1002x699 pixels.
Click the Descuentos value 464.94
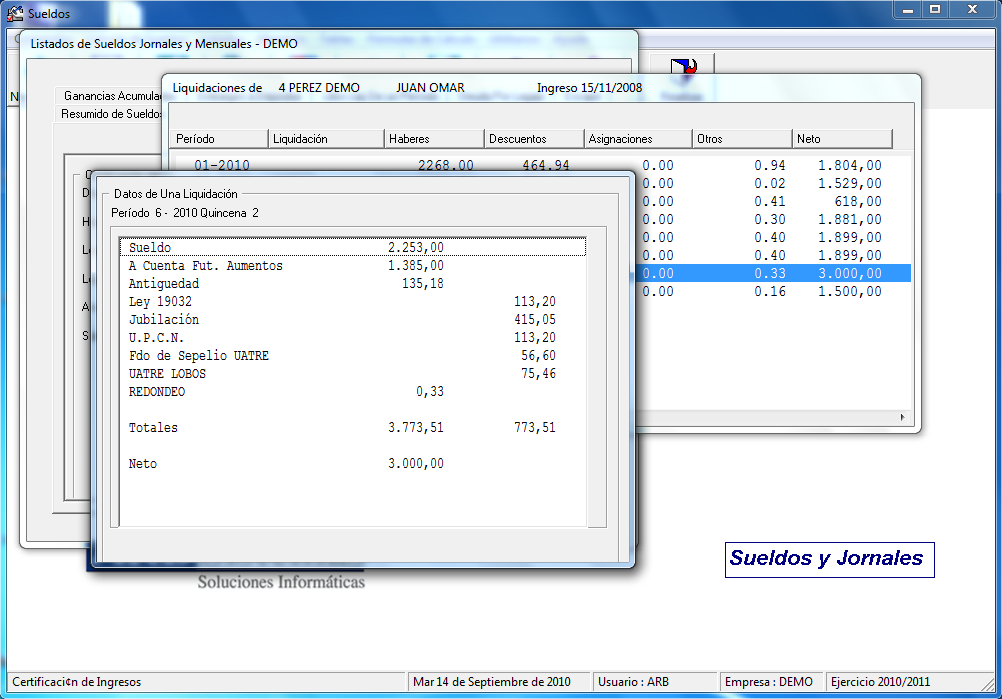point(546,165)
